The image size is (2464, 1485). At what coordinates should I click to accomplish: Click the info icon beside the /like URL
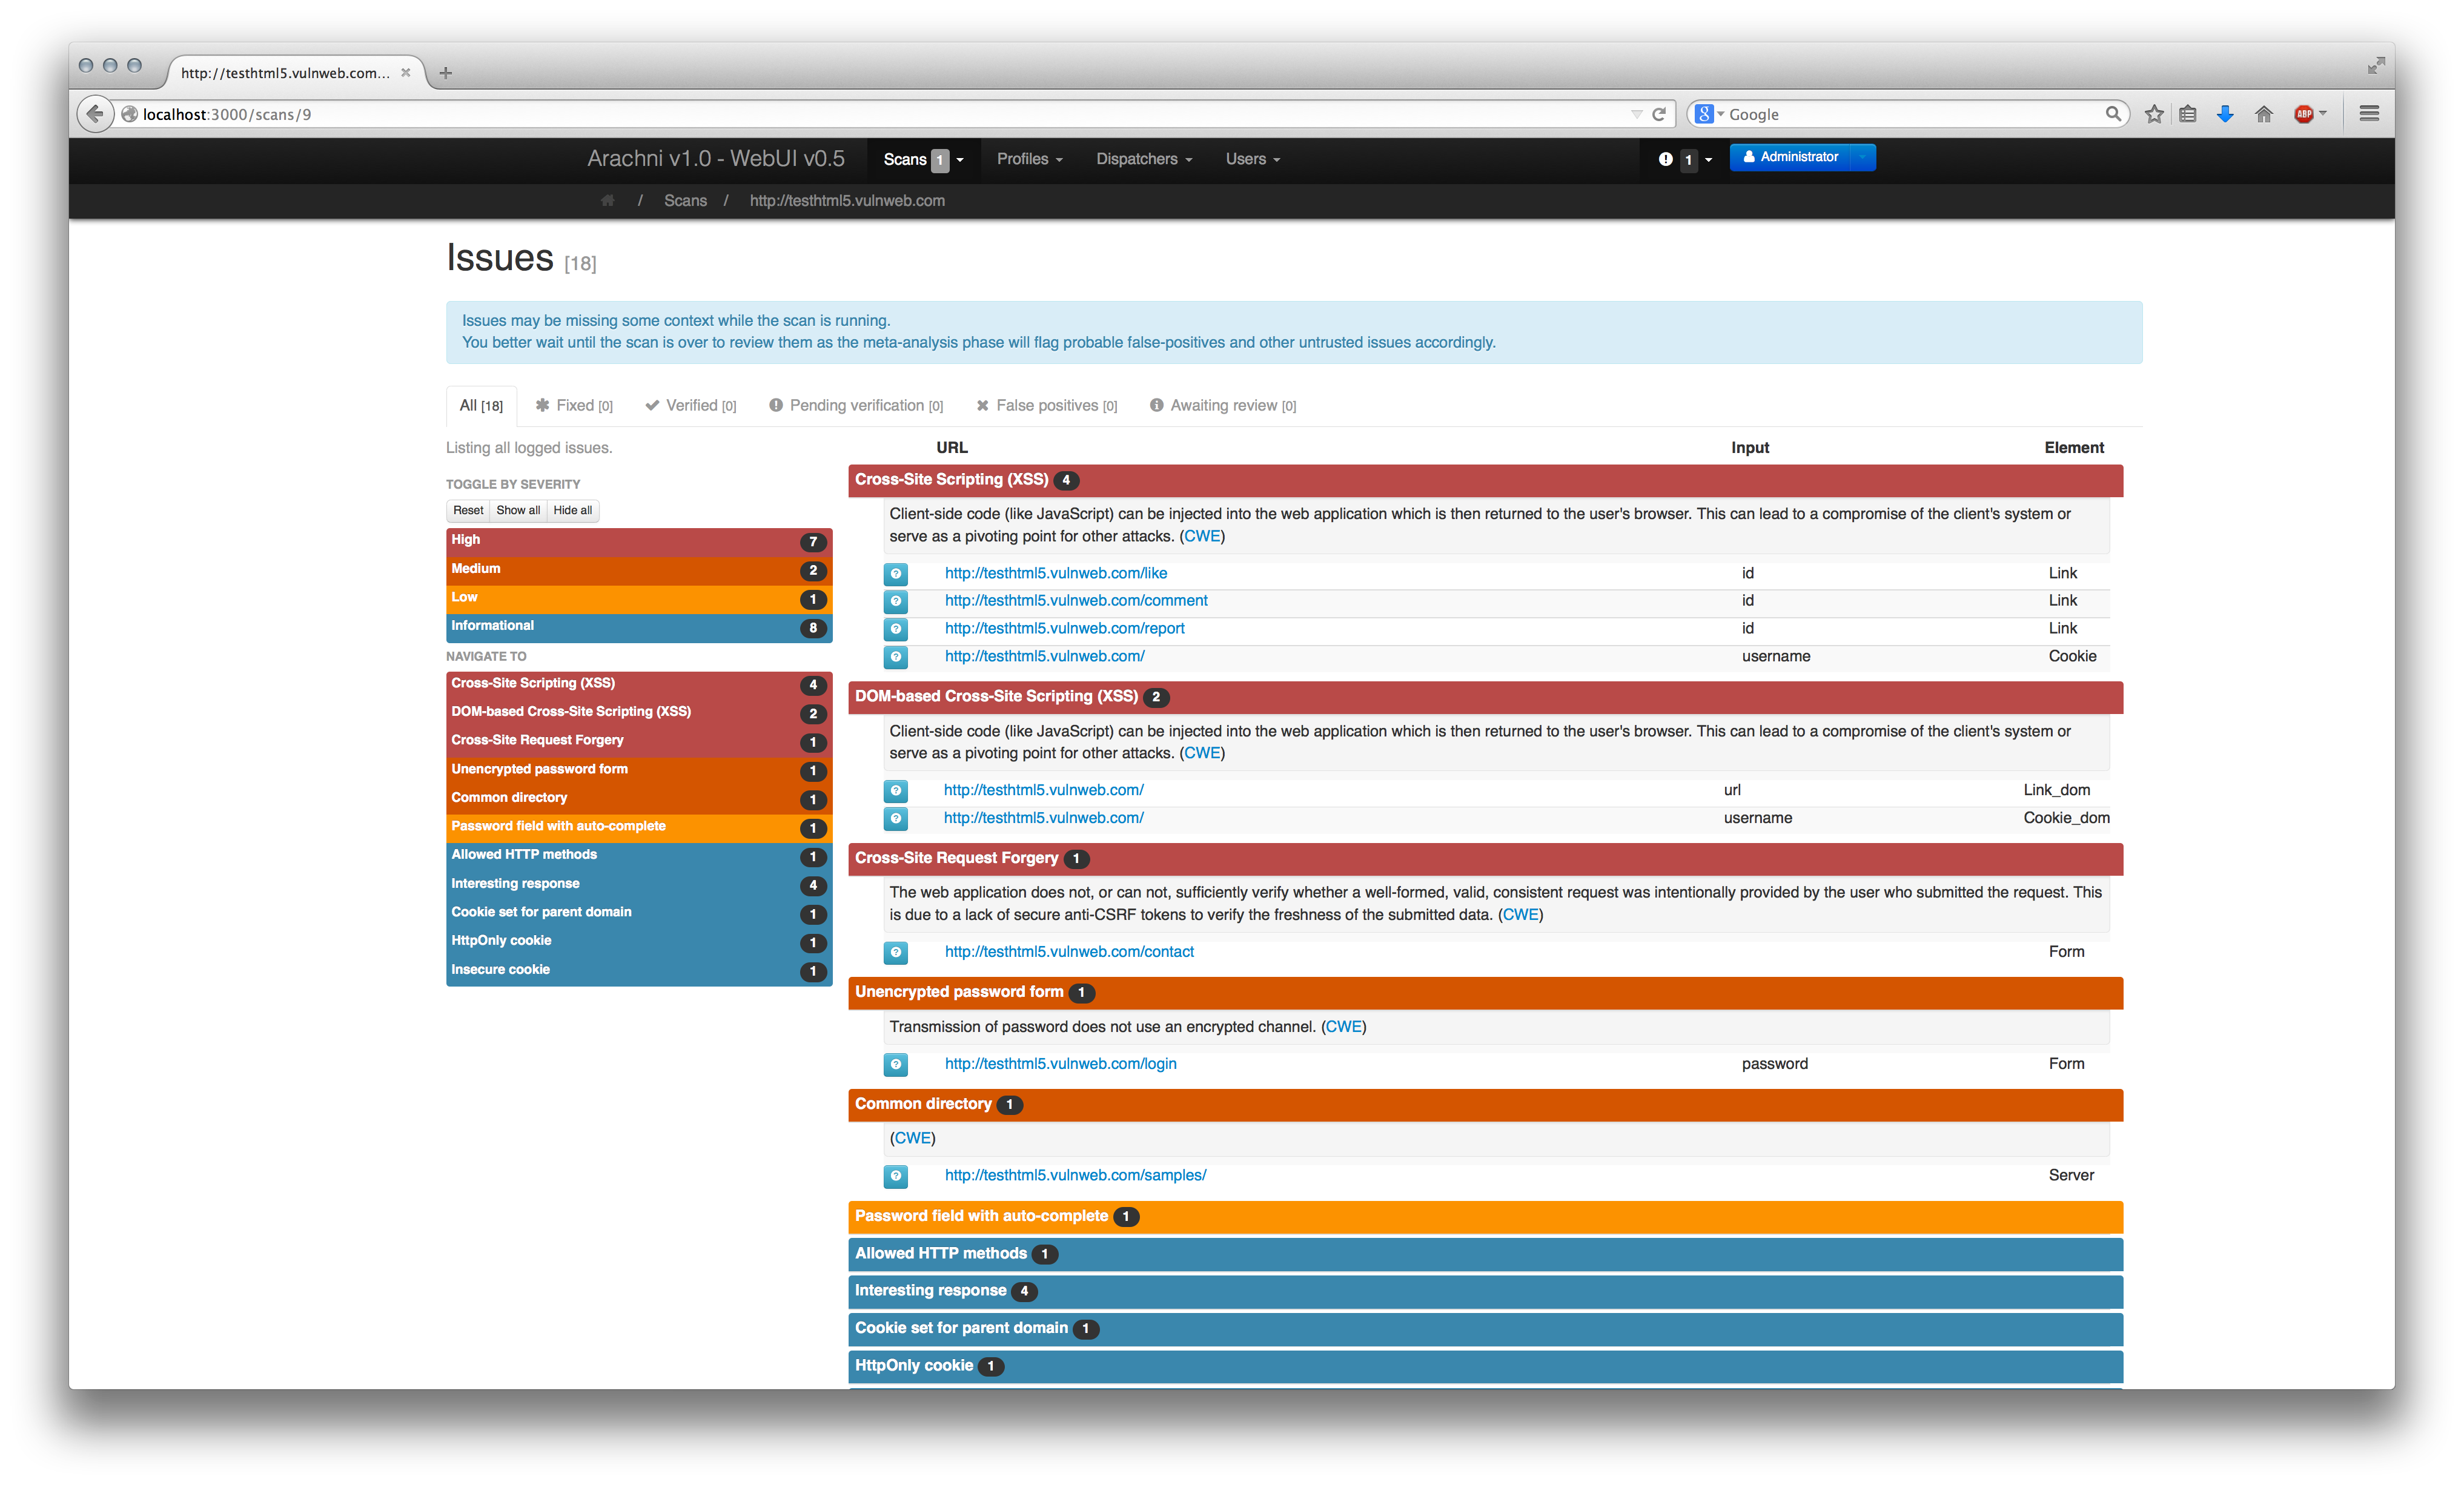(x=896, y=574)
